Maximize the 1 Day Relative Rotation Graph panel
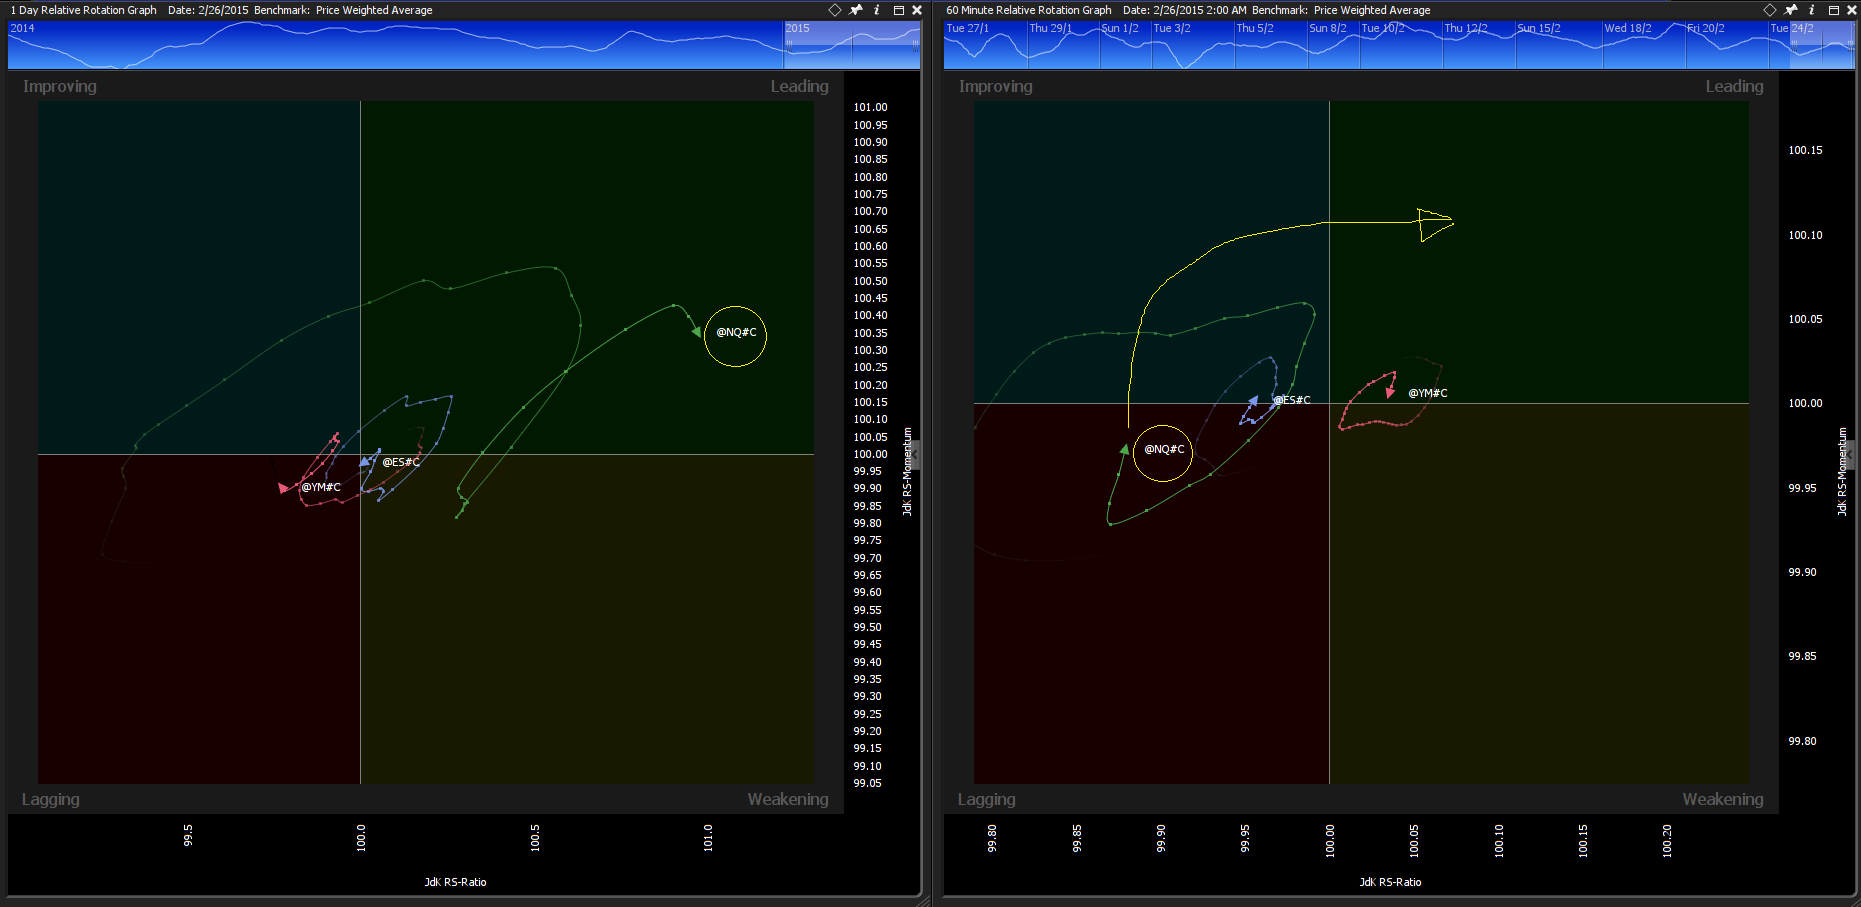 click(898, 10)
